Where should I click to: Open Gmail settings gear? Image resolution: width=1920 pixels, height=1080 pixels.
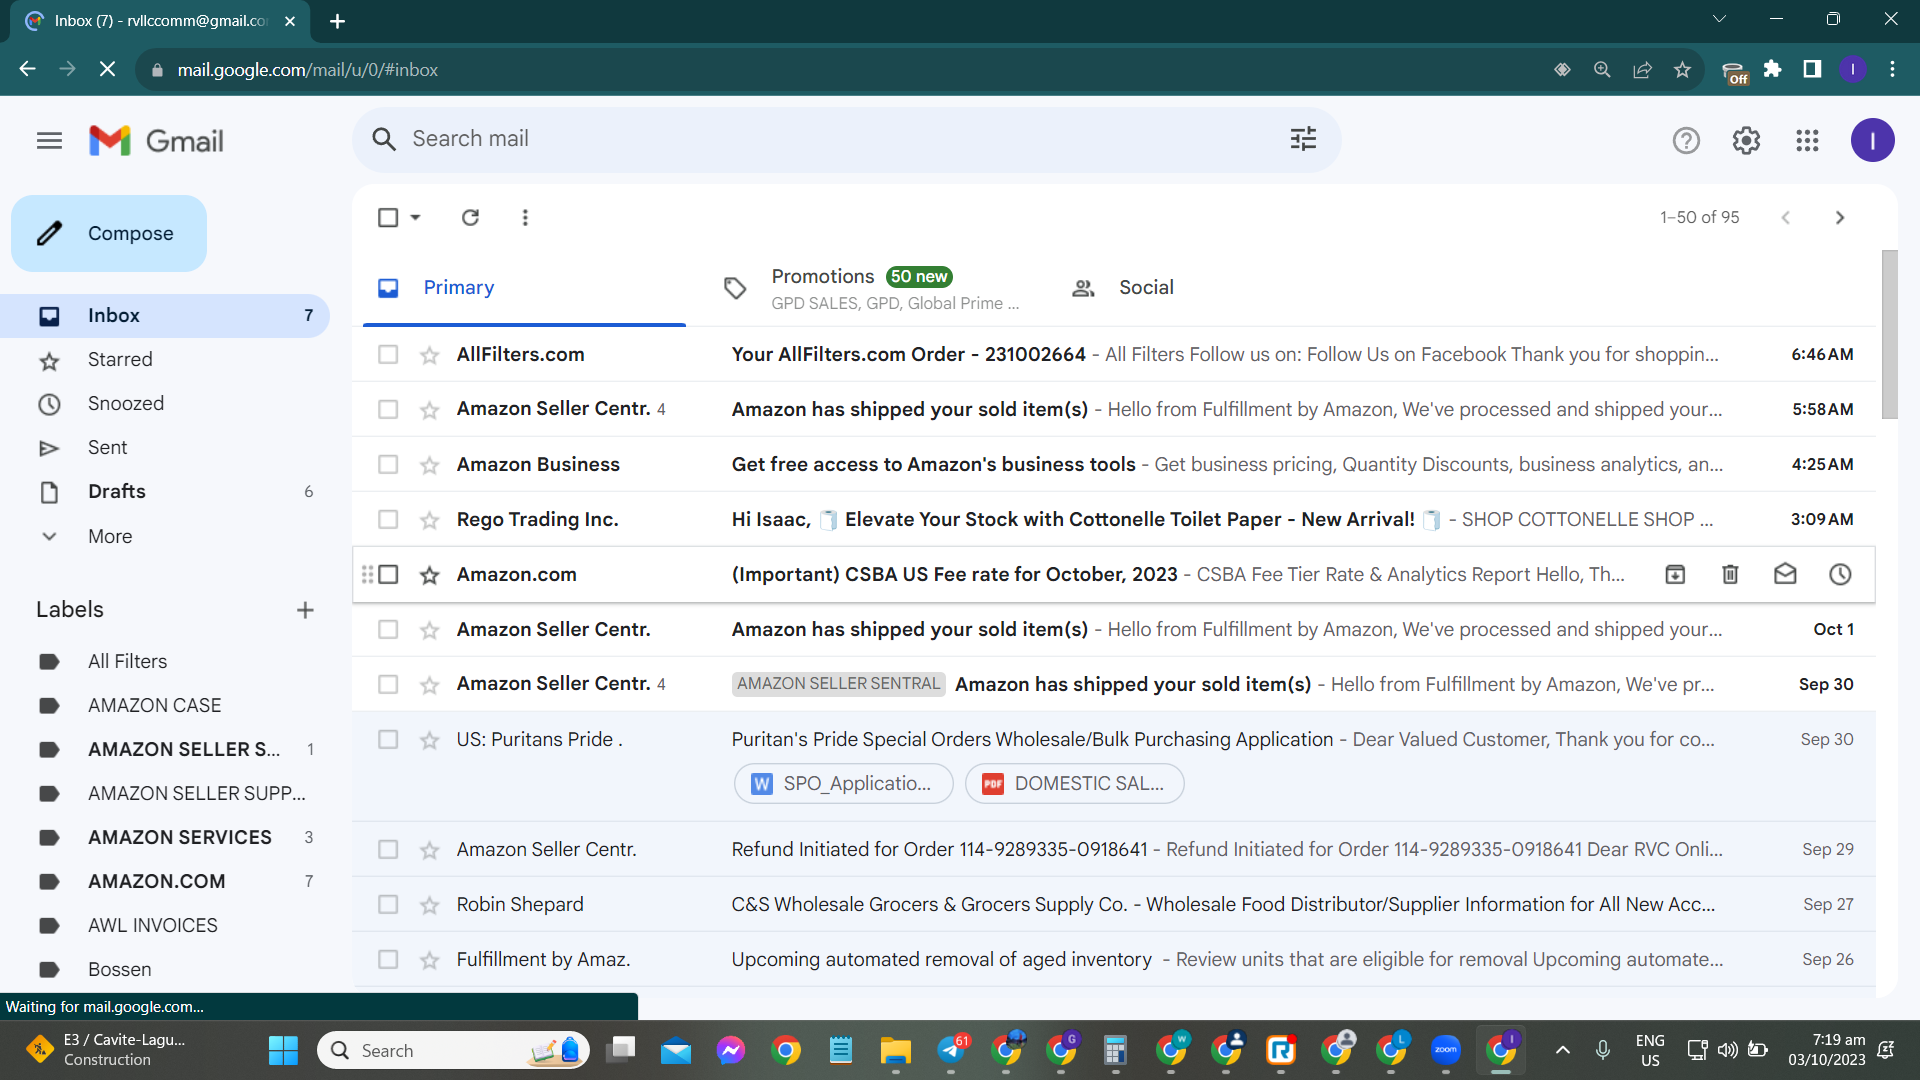[1746, 141]
